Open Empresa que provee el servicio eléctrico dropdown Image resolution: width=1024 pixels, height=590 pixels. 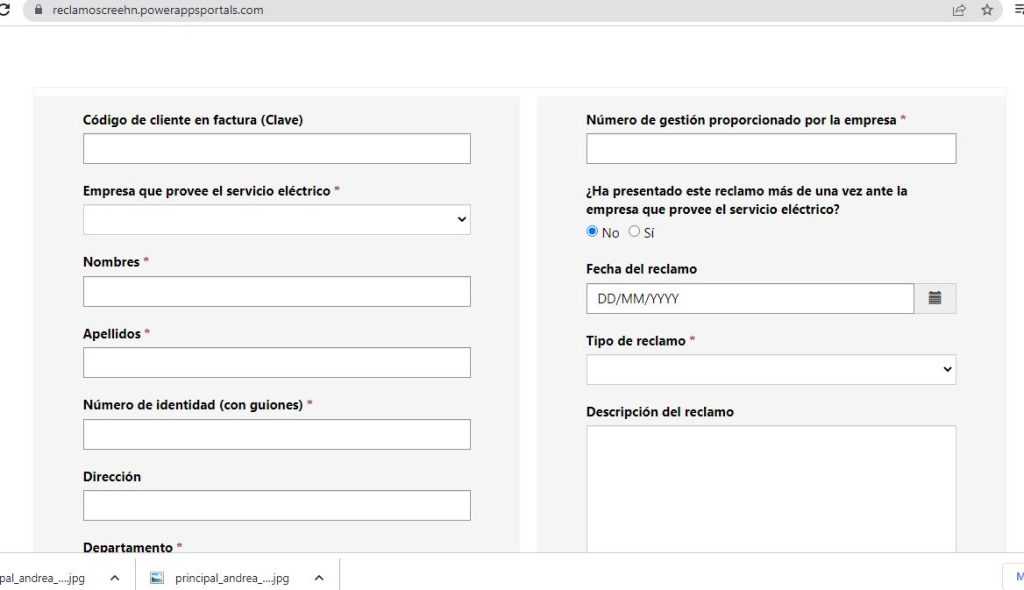pyautogui.click(x=276, y=220)
